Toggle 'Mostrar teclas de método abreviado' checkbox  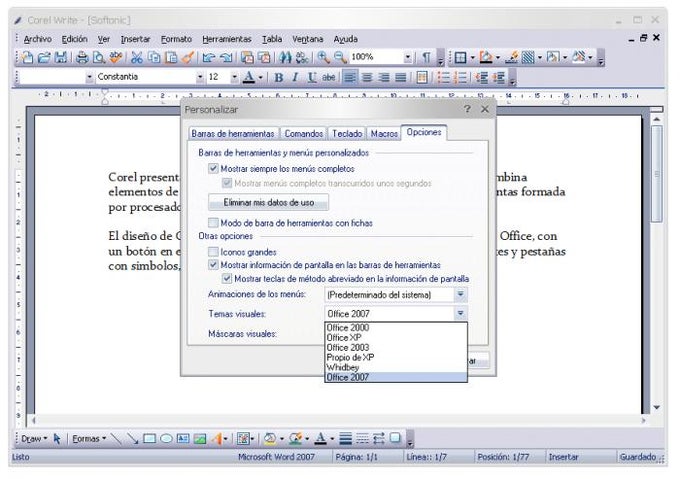tap(226, 278)
